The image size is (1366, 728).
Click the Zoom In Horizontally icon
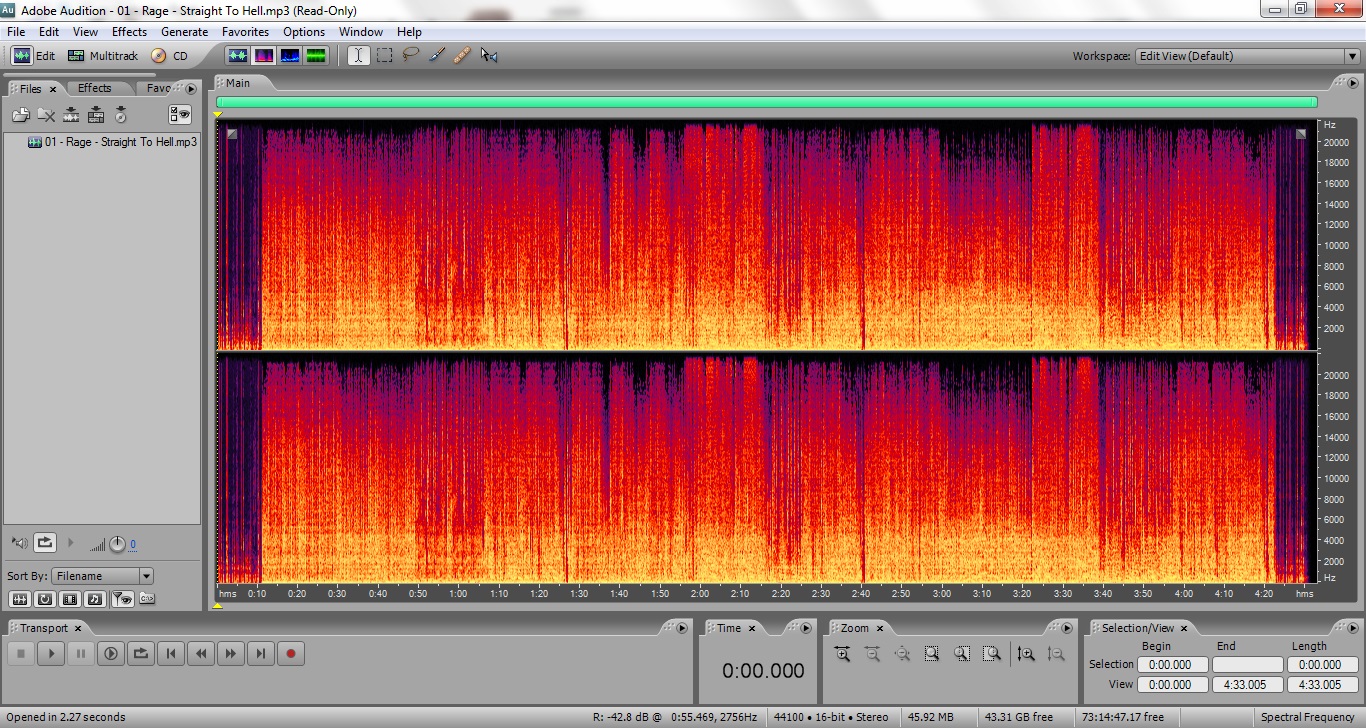pyautogui.click(x=842, y=654)
